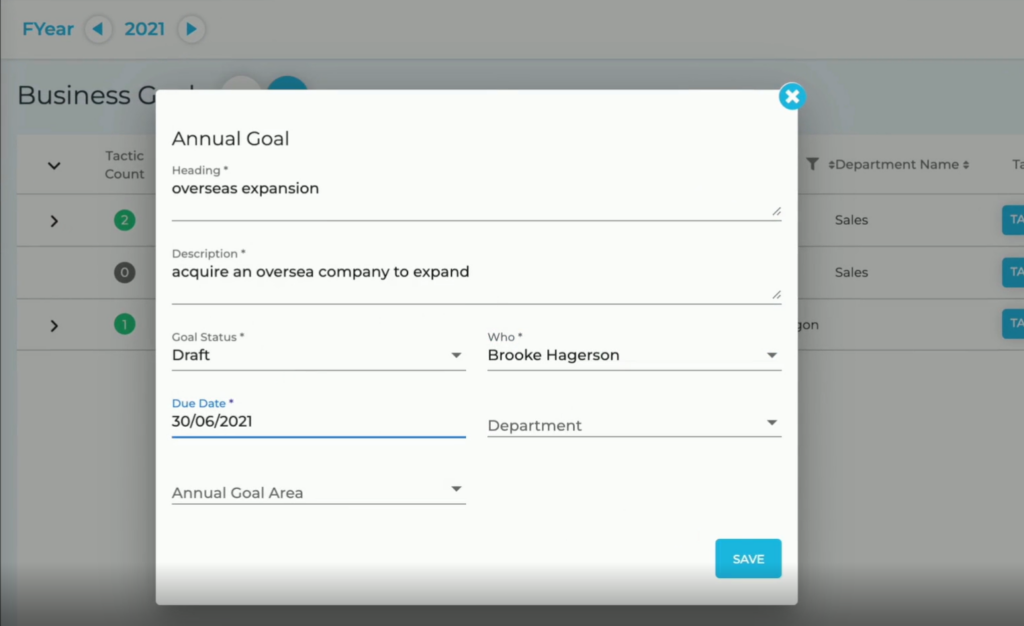Save the annual goal
The image size is (1024, 626).
coord(748,559)
